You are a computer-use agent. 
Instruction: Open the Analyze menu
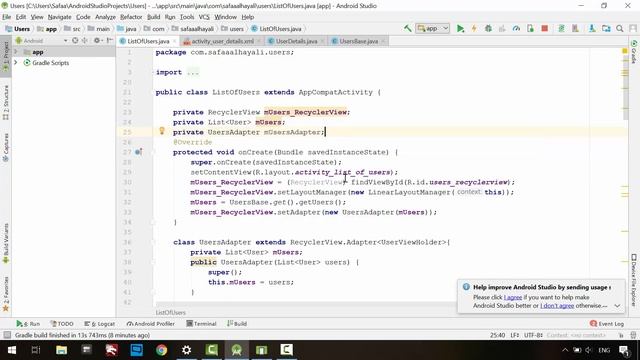click(105, 17)
